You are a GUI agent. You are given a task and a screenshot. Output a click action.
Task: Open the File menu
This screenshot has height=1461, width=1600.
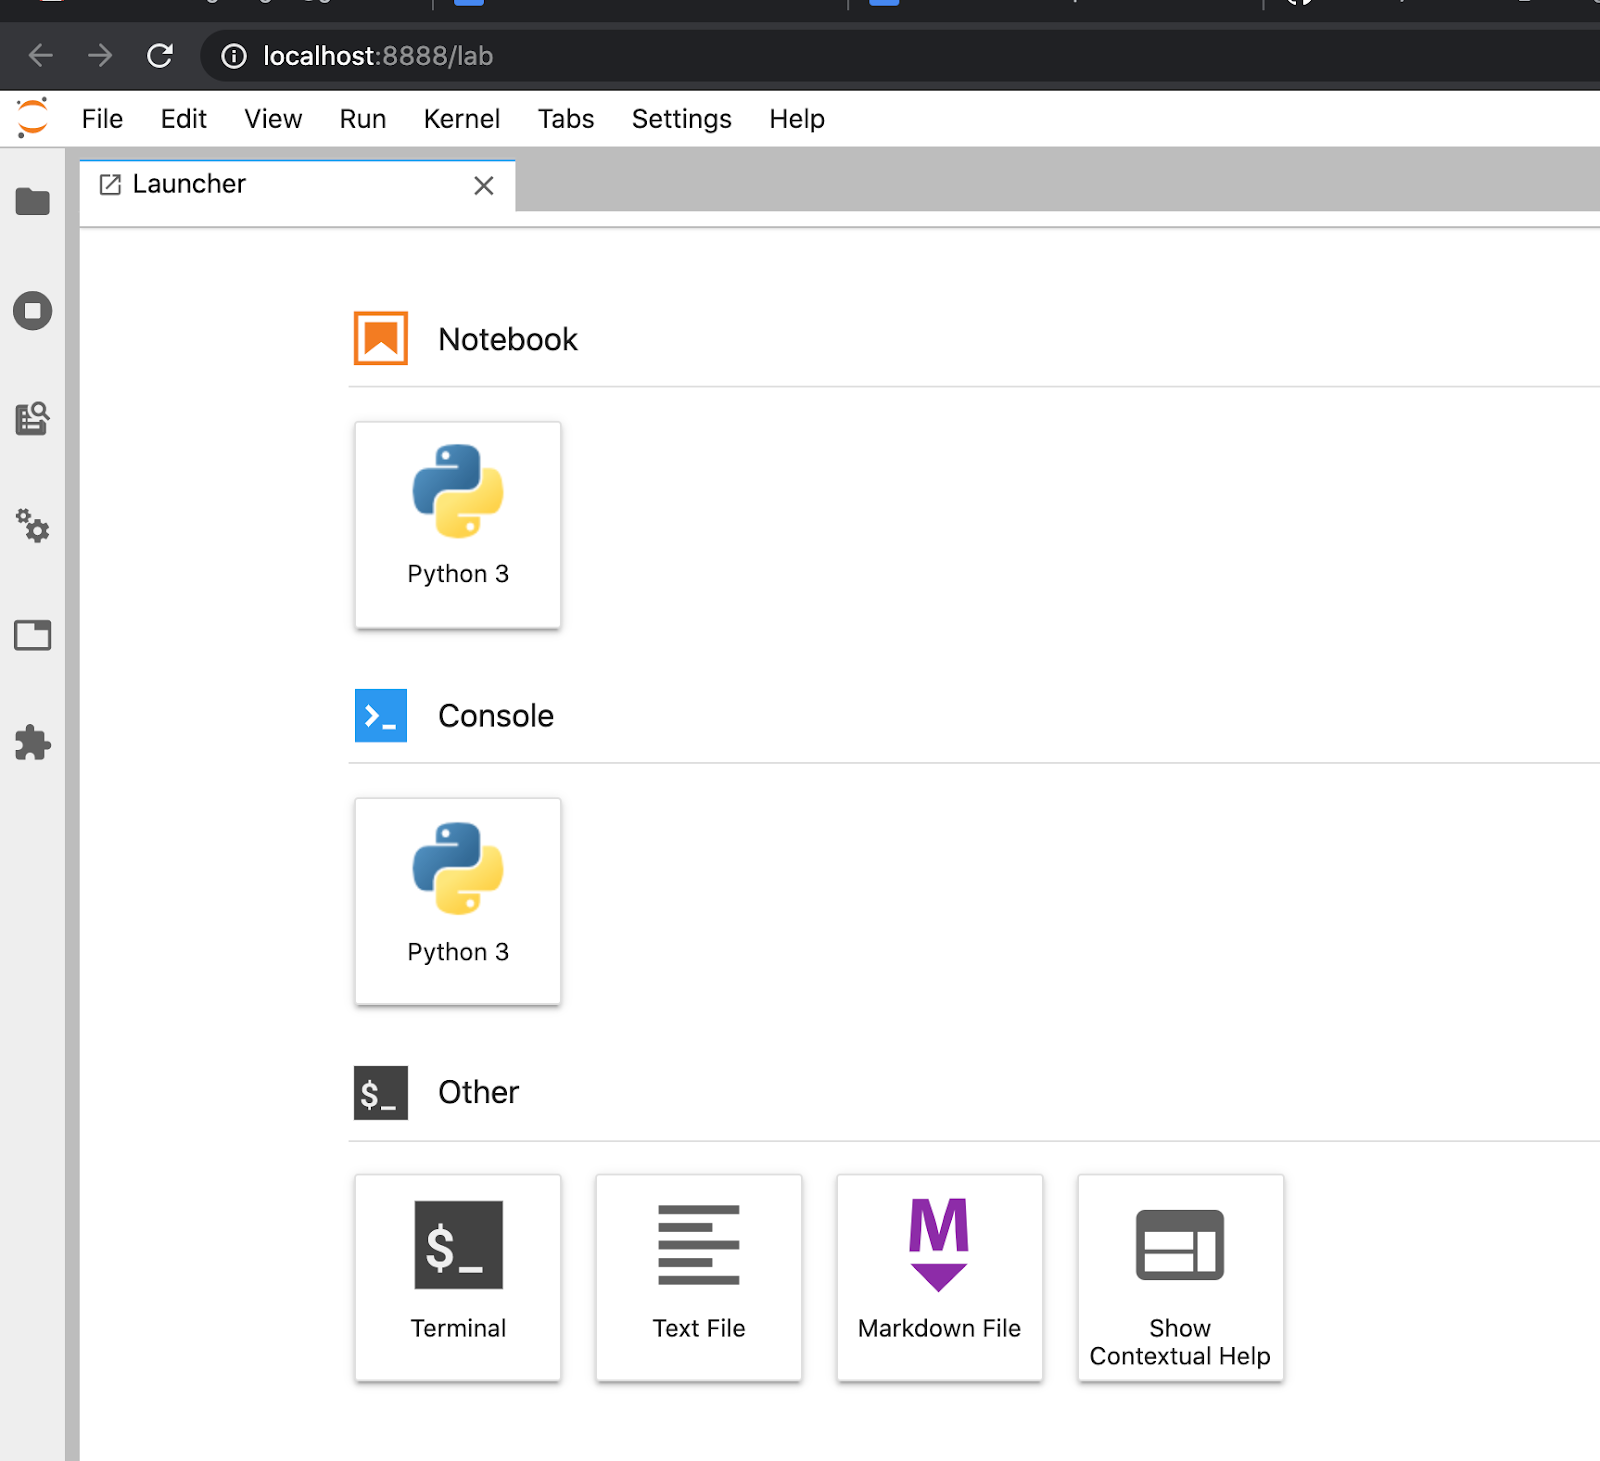coord(102,119)
